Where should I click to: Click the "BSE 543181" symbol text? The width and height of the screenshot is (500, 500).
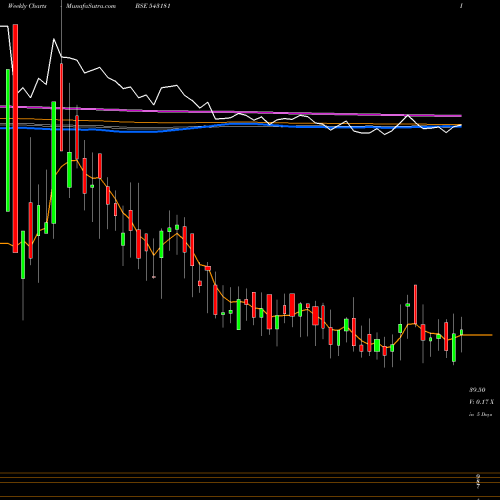pos(153,6)
